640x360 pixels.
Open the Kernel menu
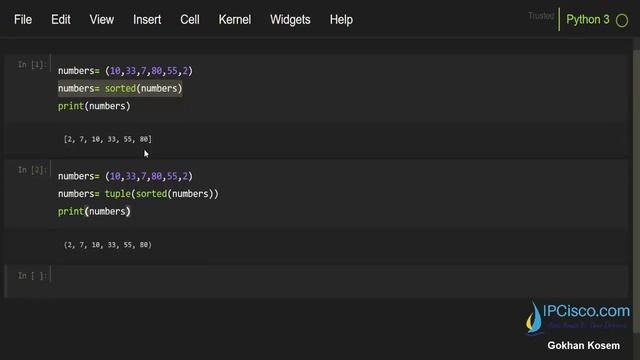(235, 20)
